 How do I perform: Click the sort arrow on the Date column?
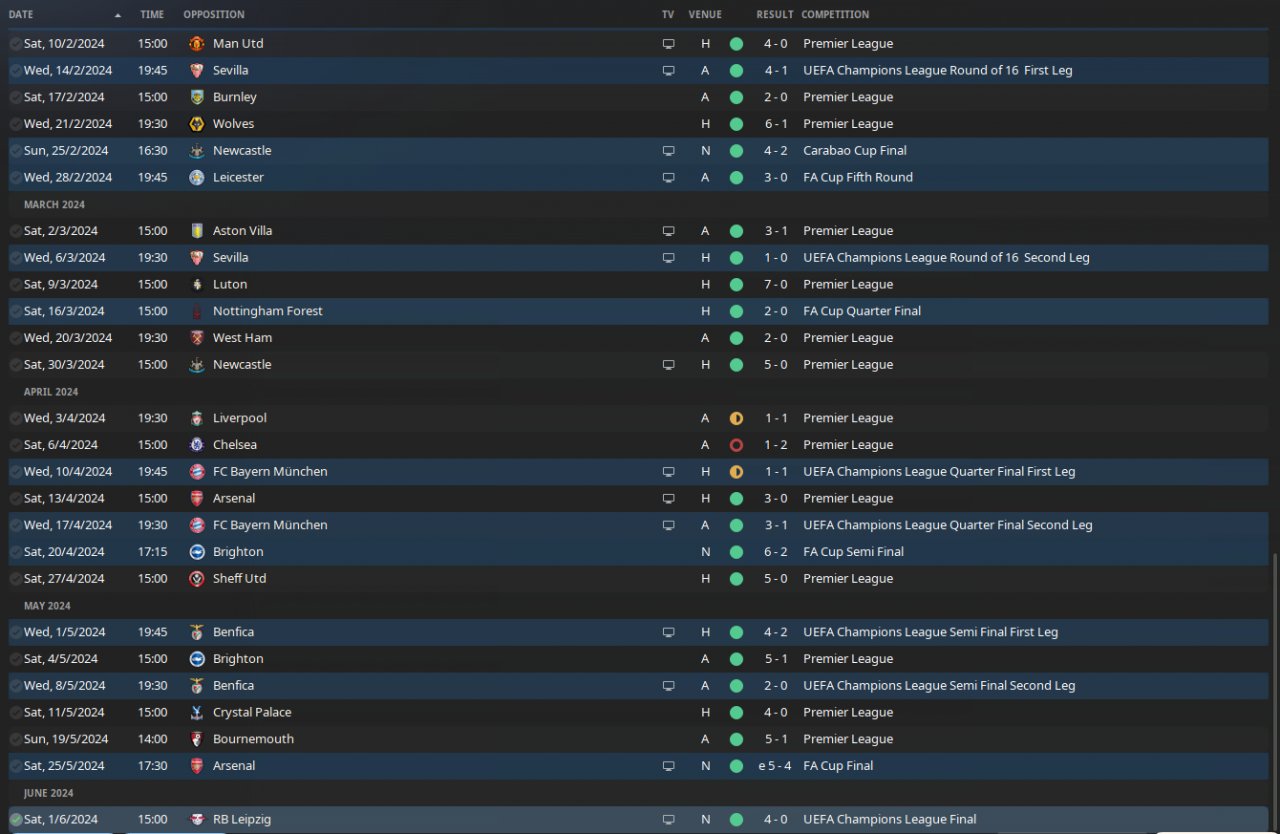118,15
